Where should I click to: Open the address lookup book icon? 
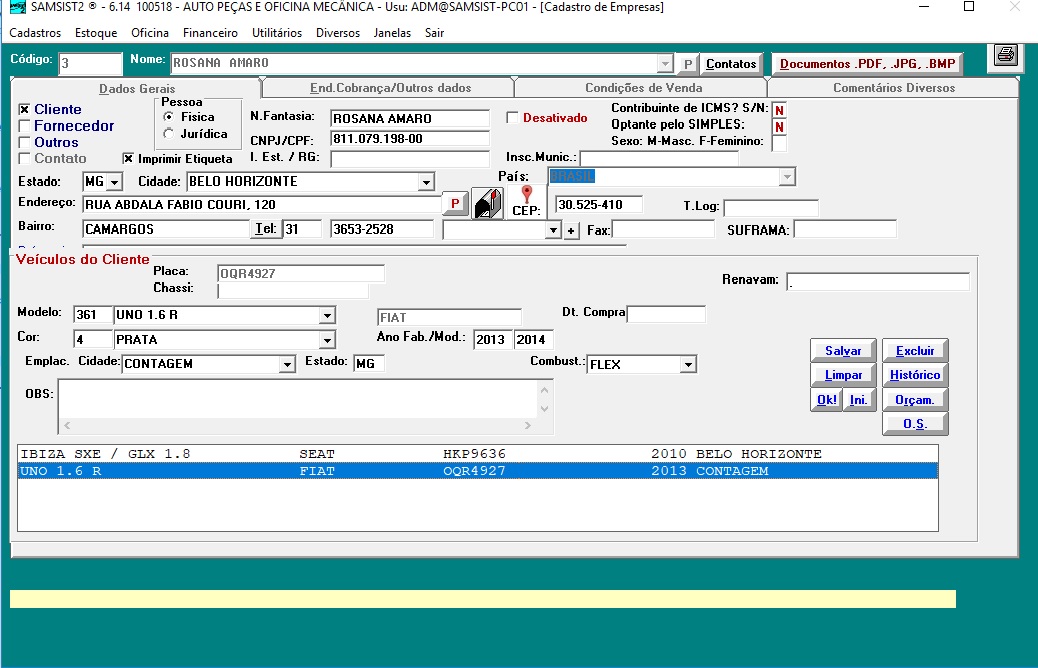[487, 203]
